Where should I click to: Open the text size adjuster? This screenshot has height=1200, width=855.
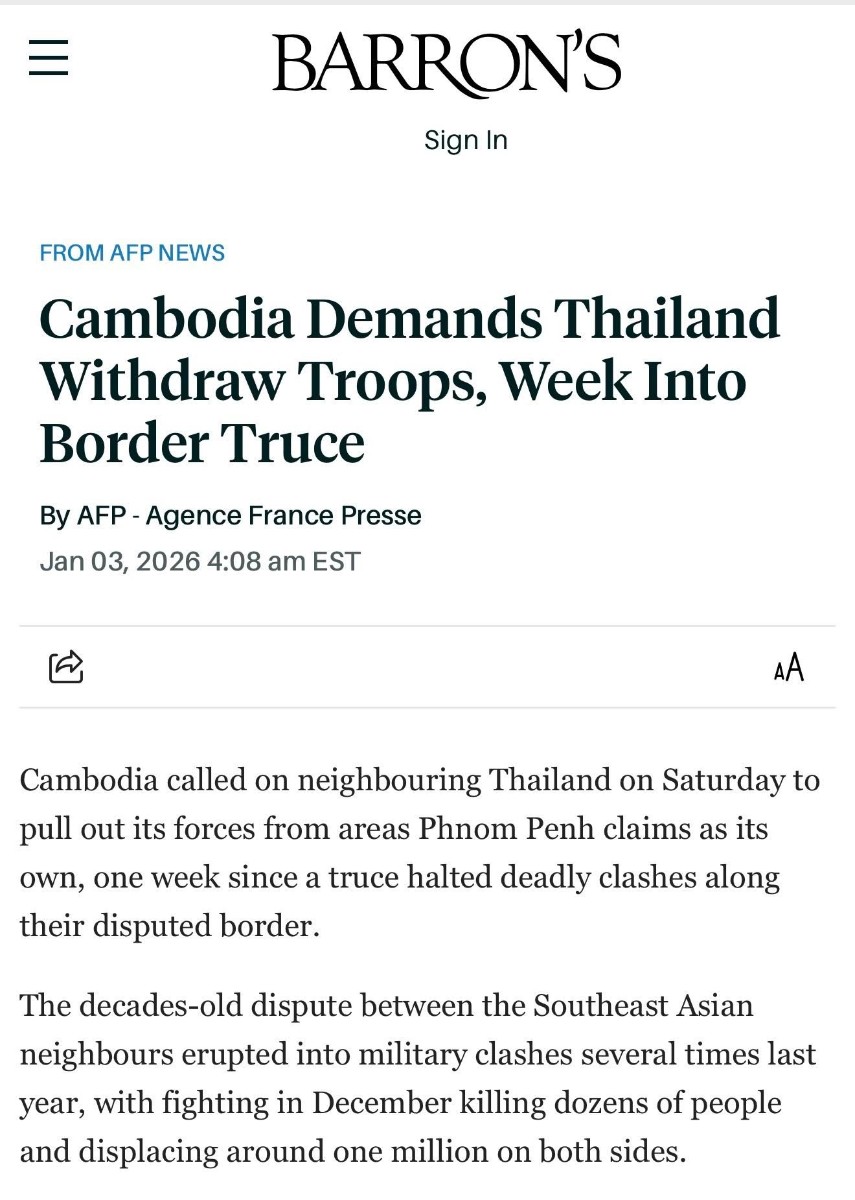pos(788,667)
